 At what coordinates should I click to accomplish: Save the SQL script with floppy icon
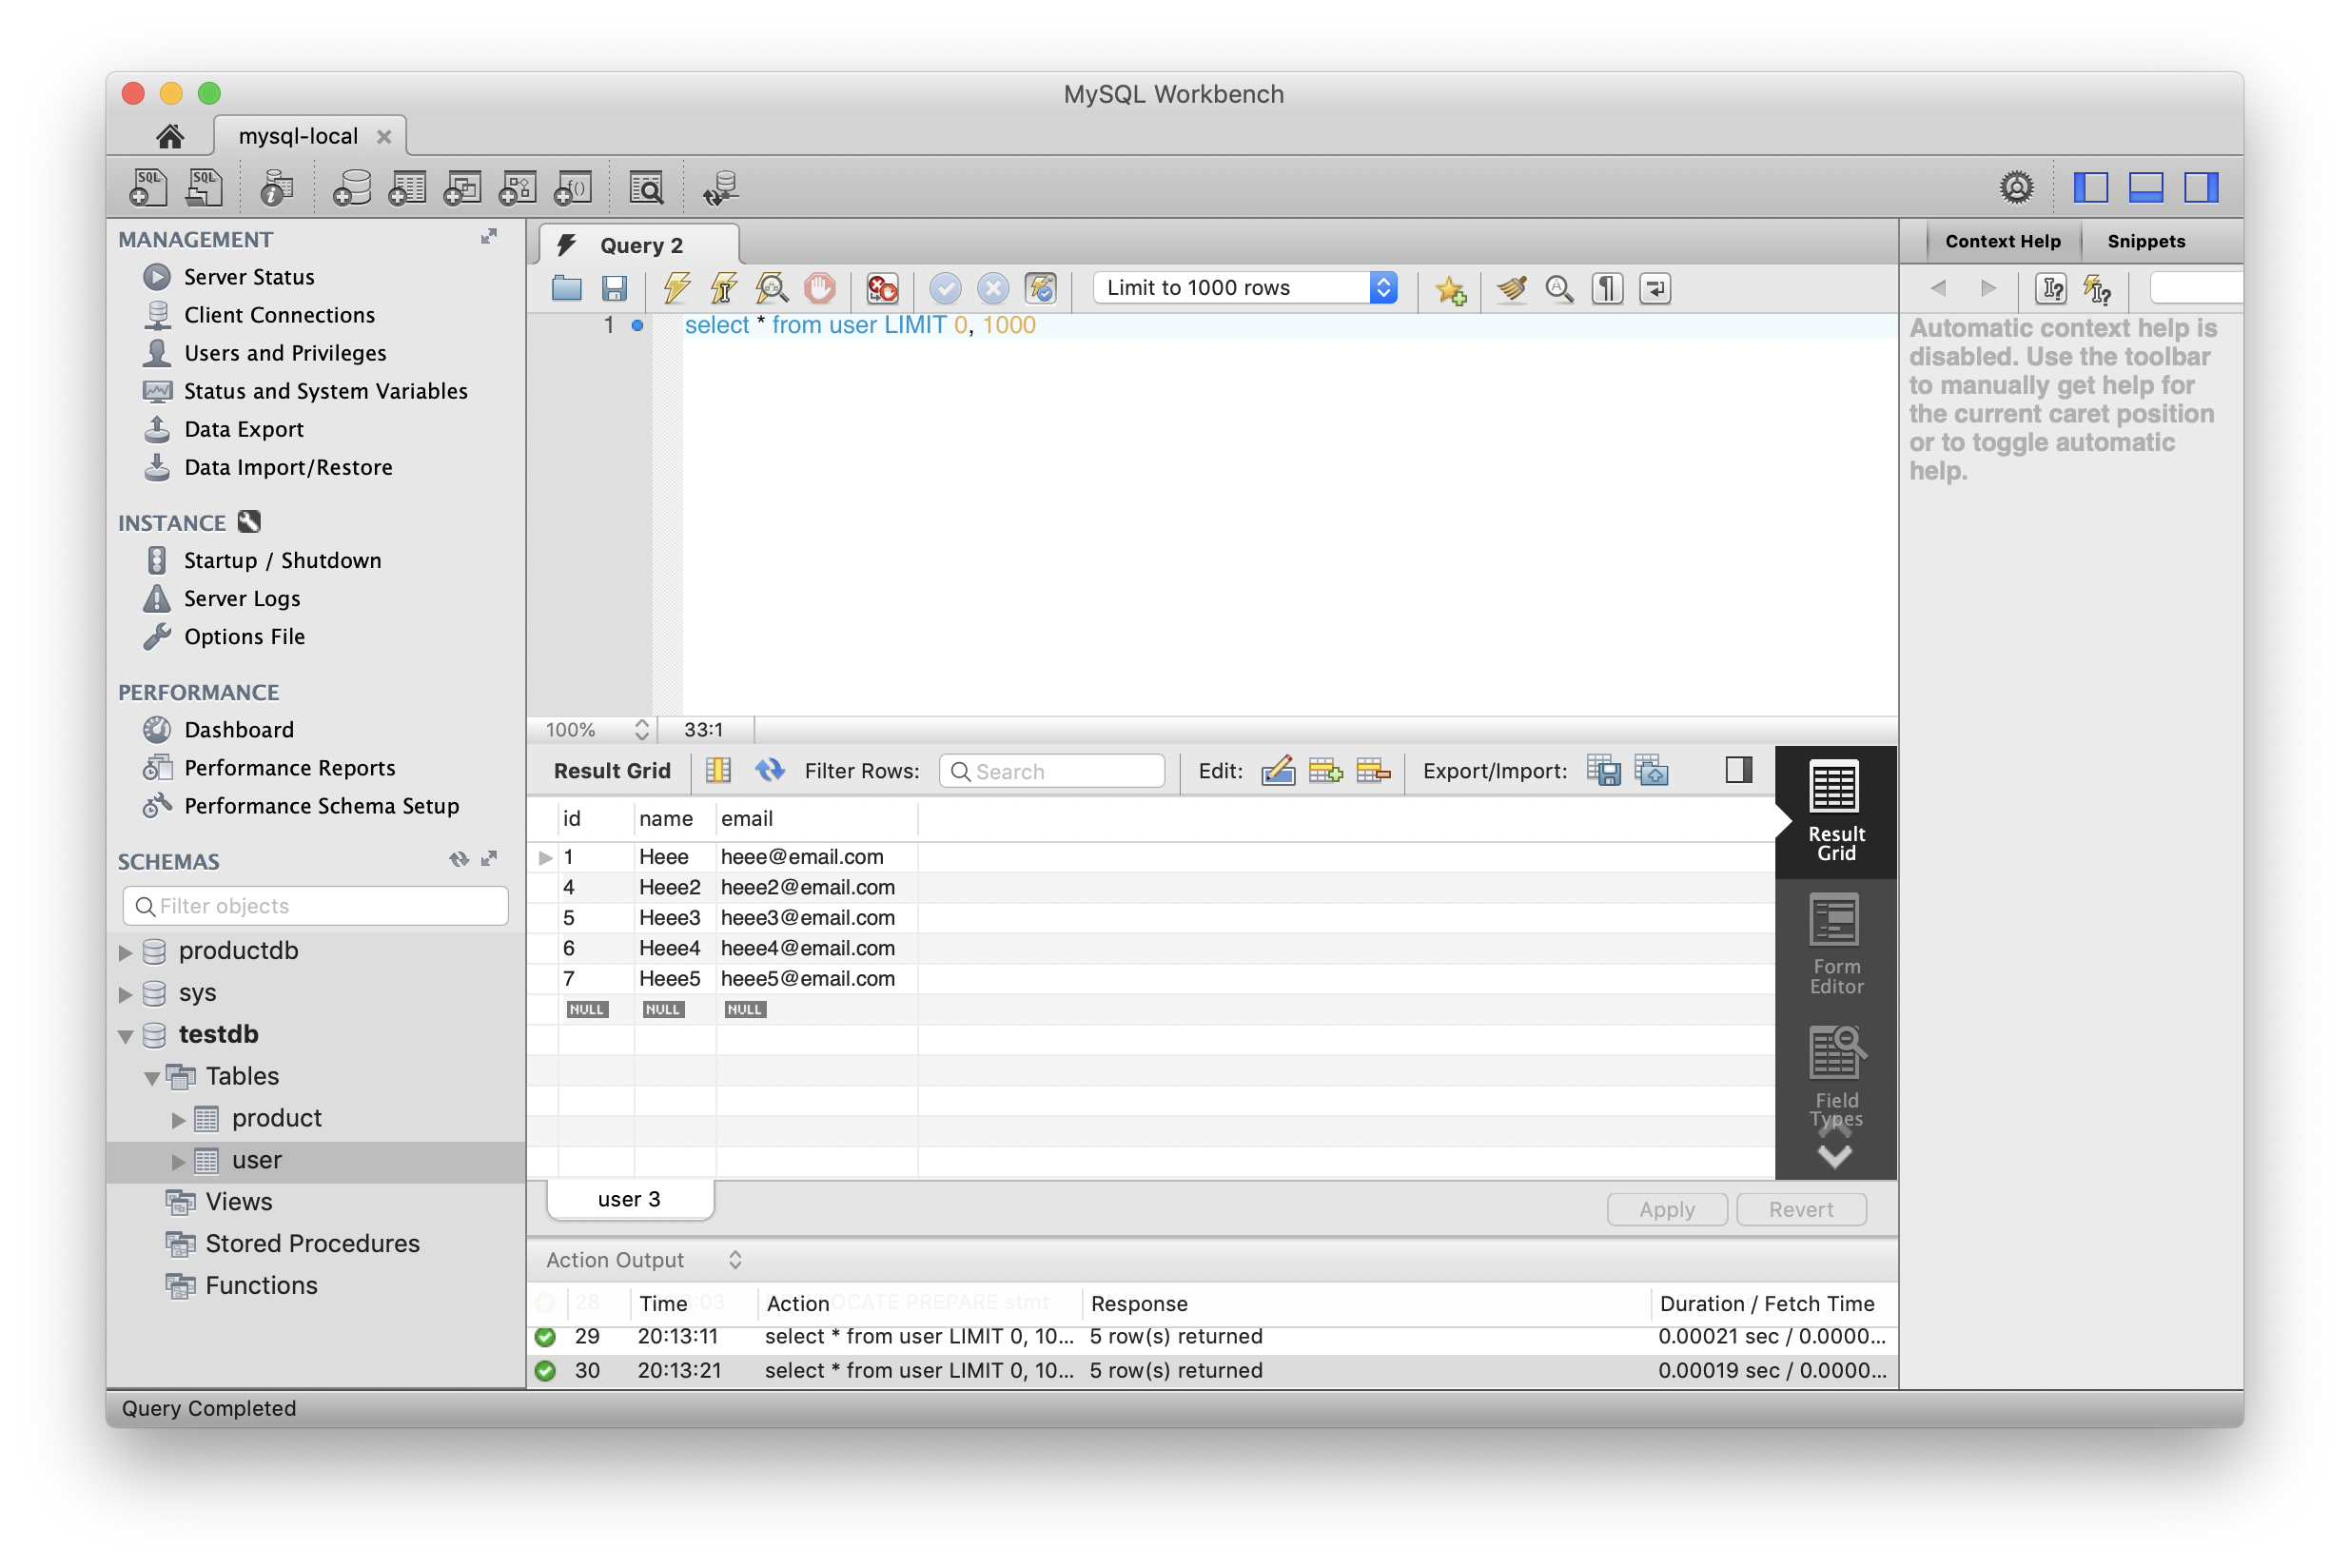[x=614, y=289]
